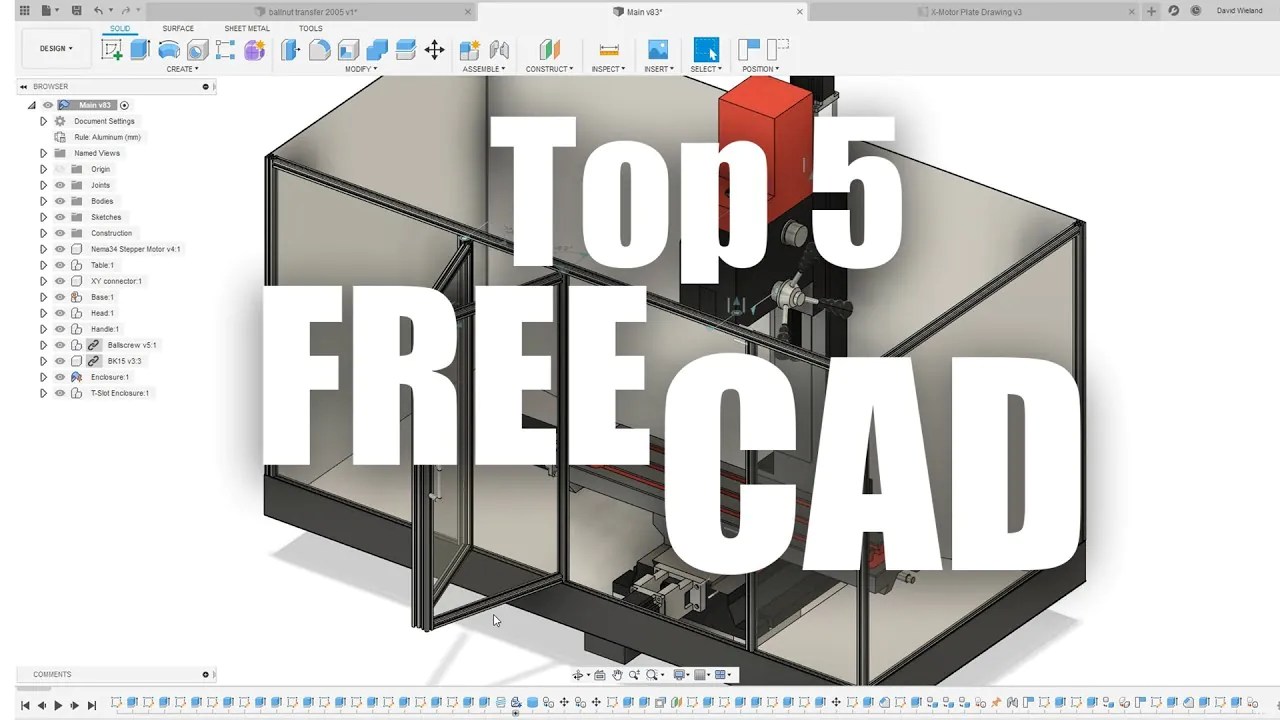Launch the Create Form tool
Image resolution: width=1280 pixels, height=720 pixels.
[x=253, y=50]
